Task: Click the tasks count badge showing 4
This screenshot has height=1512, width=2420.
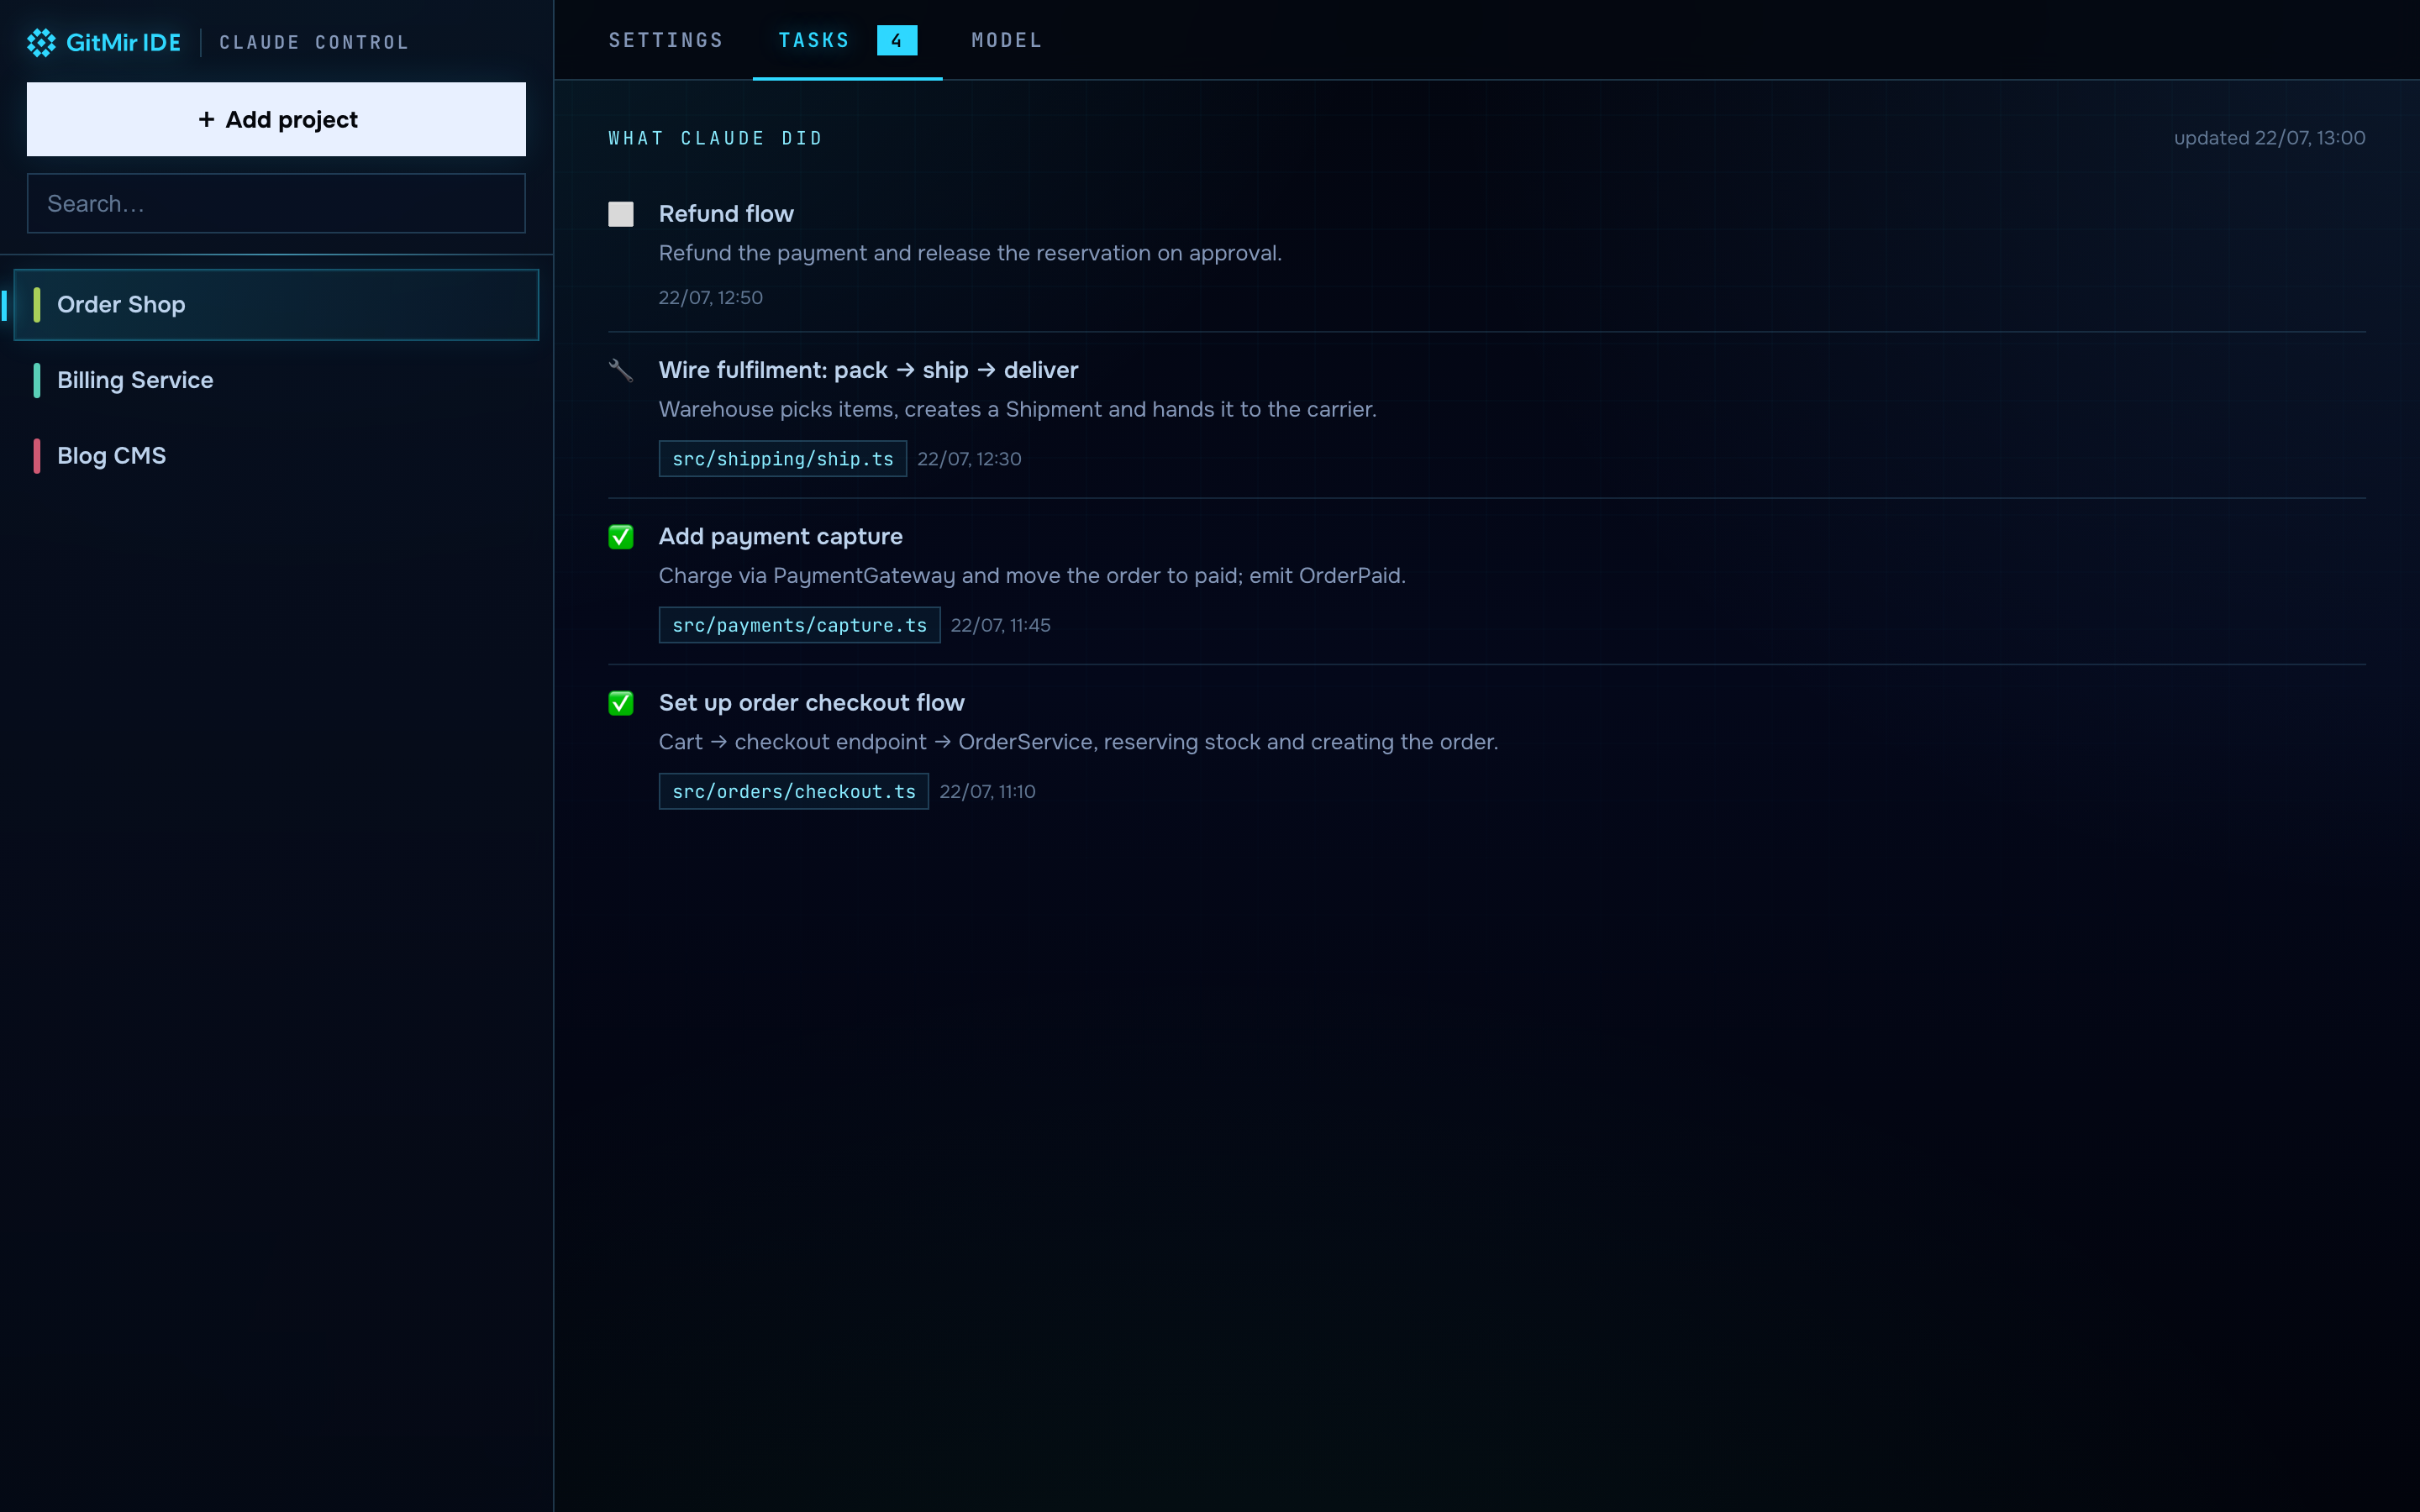Action: [x=897, y=41]
